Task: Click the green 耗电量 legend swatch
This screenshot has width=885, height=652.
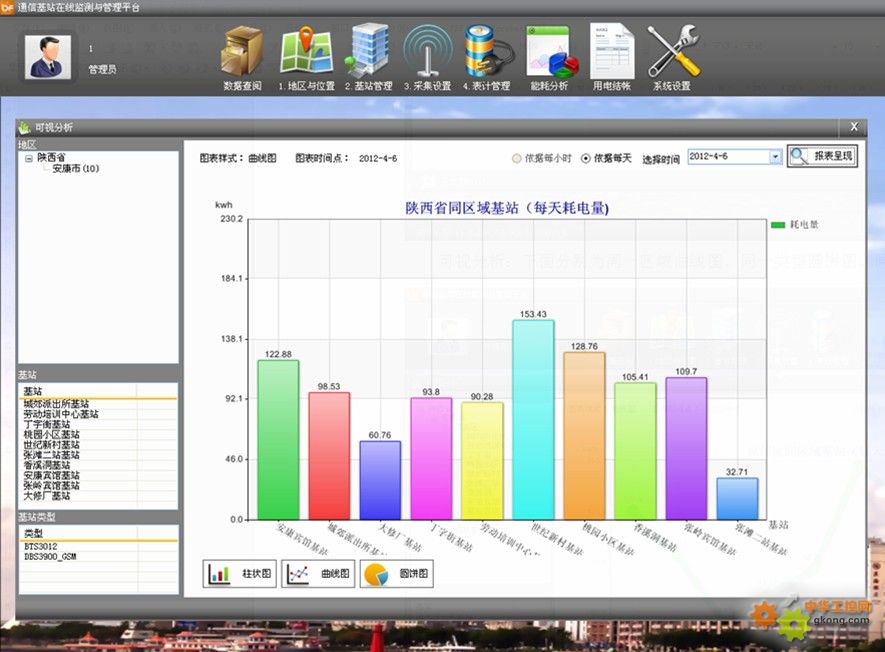Action: (x=778, y=226)
